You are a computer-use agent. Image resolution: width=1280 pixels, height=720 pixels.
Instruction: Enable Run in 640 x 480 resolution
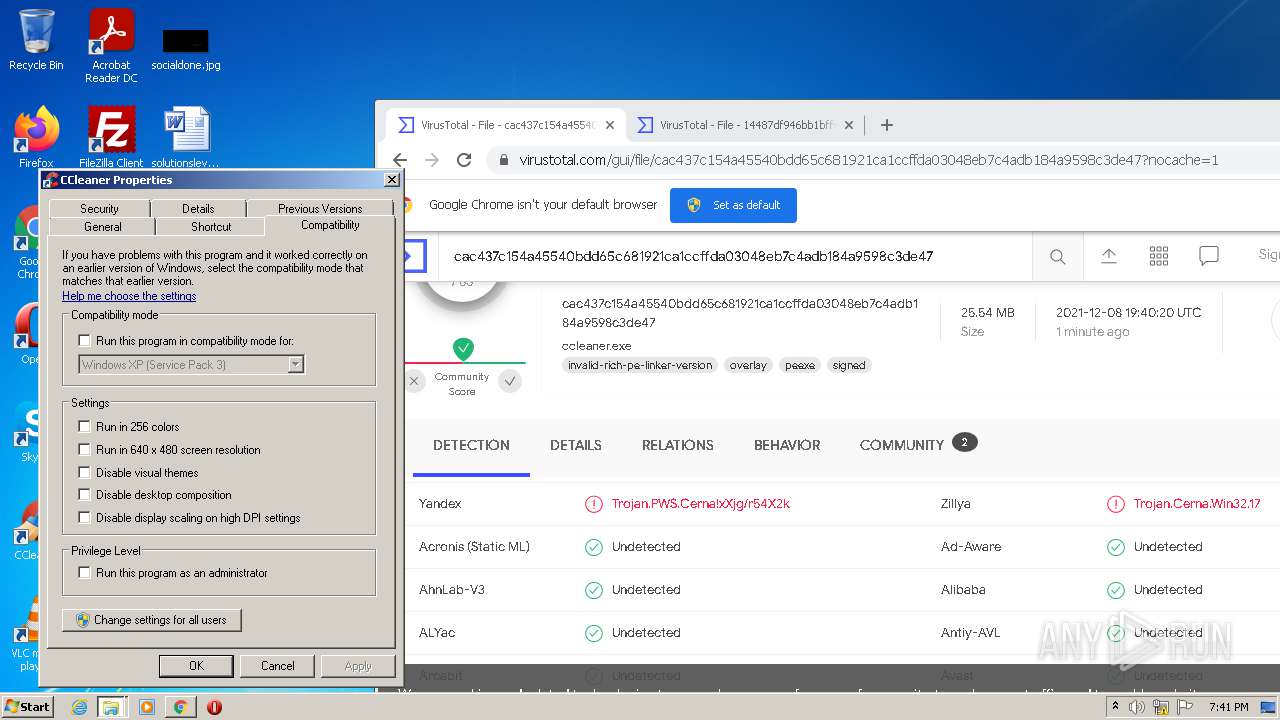pos(85,449)
